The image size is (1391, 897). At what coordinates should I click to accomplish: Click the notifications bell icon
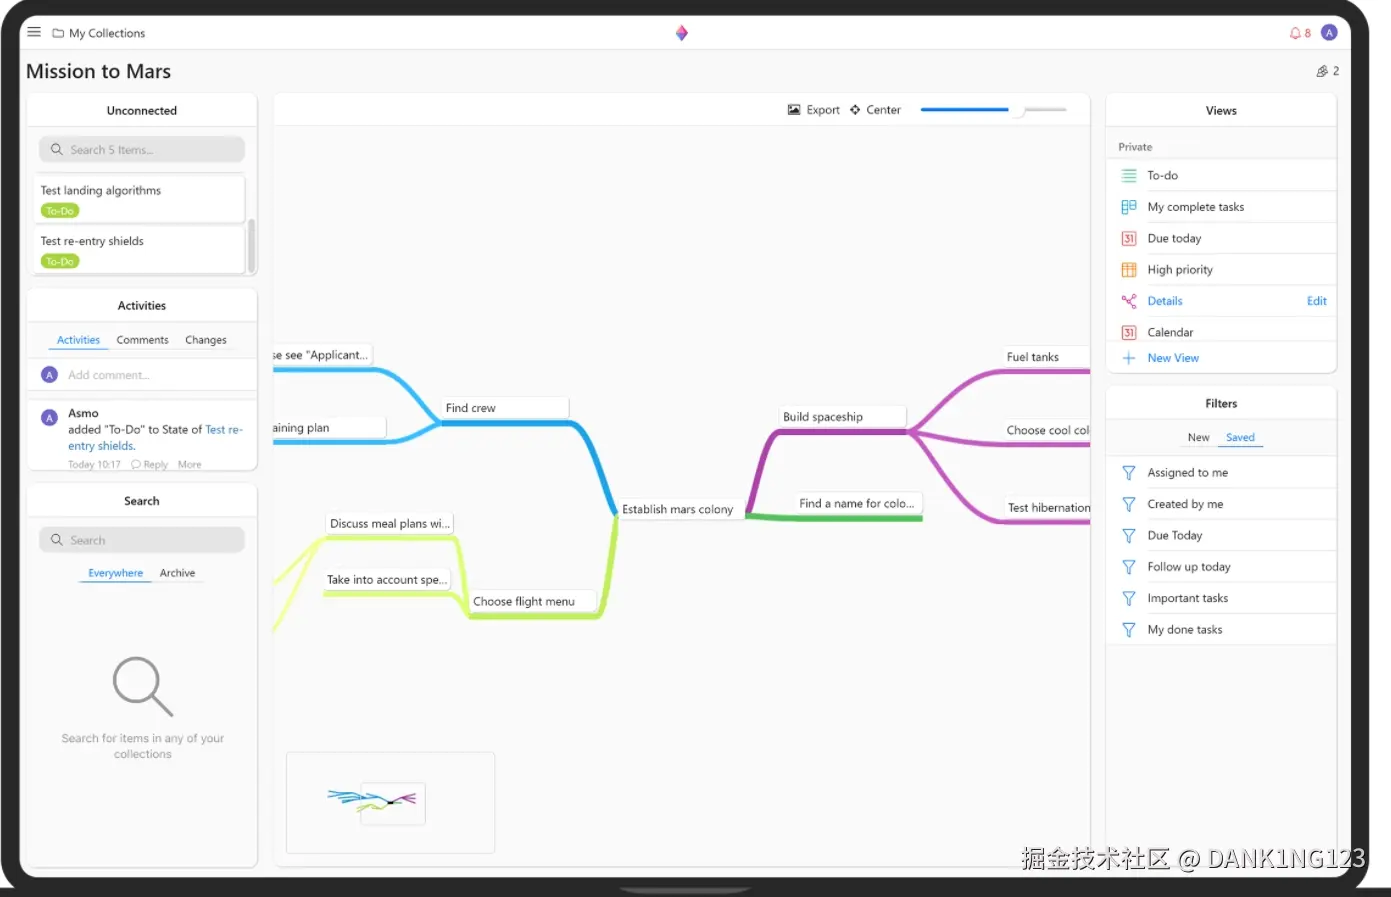(1296, 32)
